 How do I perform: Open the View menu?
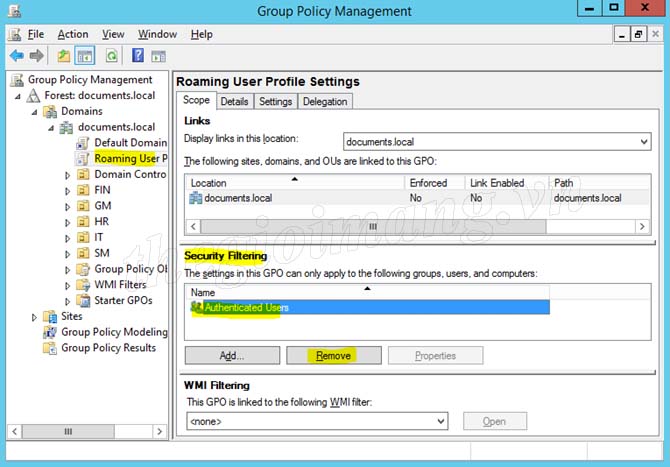tap(113, 34)
